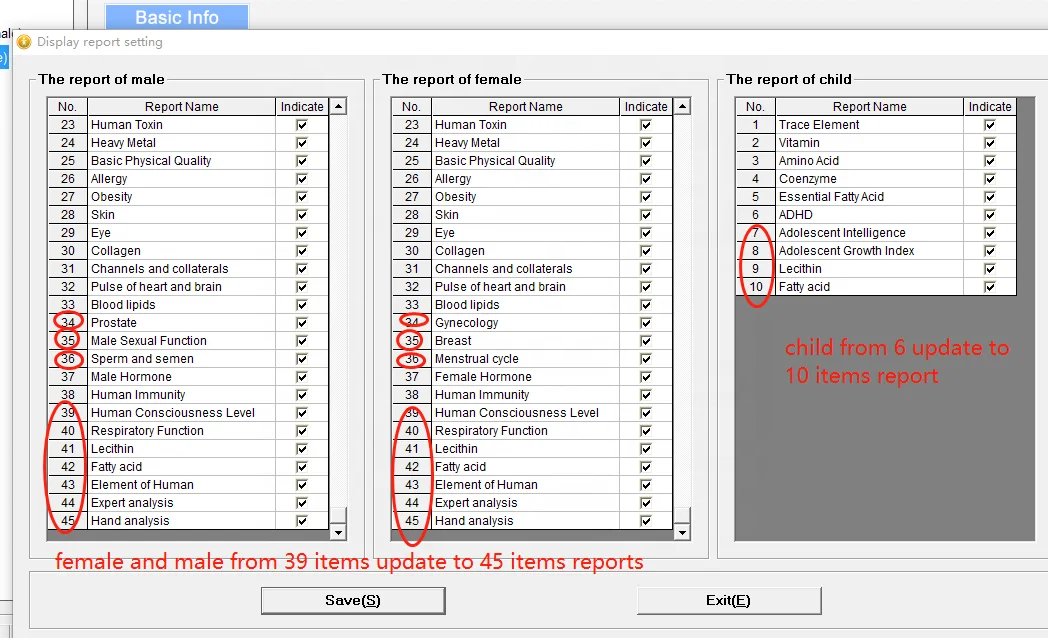
Task: Toggle Collagen checkbox in the male list
Action: [x=301, y=250]
